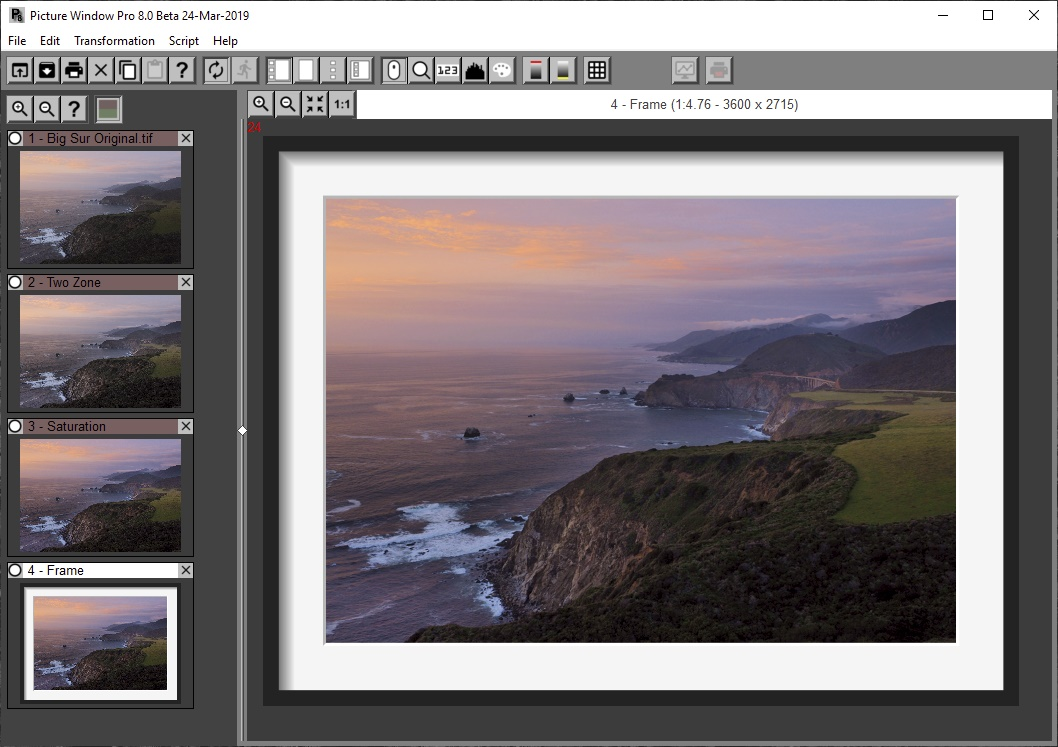The width and height of the screenshot is (1058, 747).
Task: Close the Saturation image with its X button
Action: (x=185, y=426)
